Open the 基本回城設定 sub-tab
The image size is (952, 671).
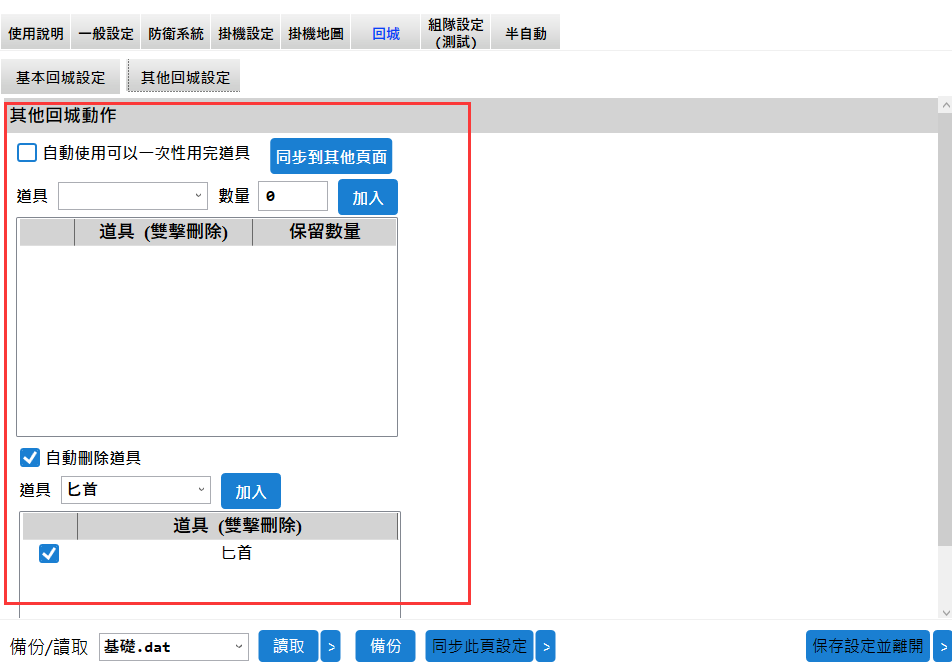click(x=61, y=75)
